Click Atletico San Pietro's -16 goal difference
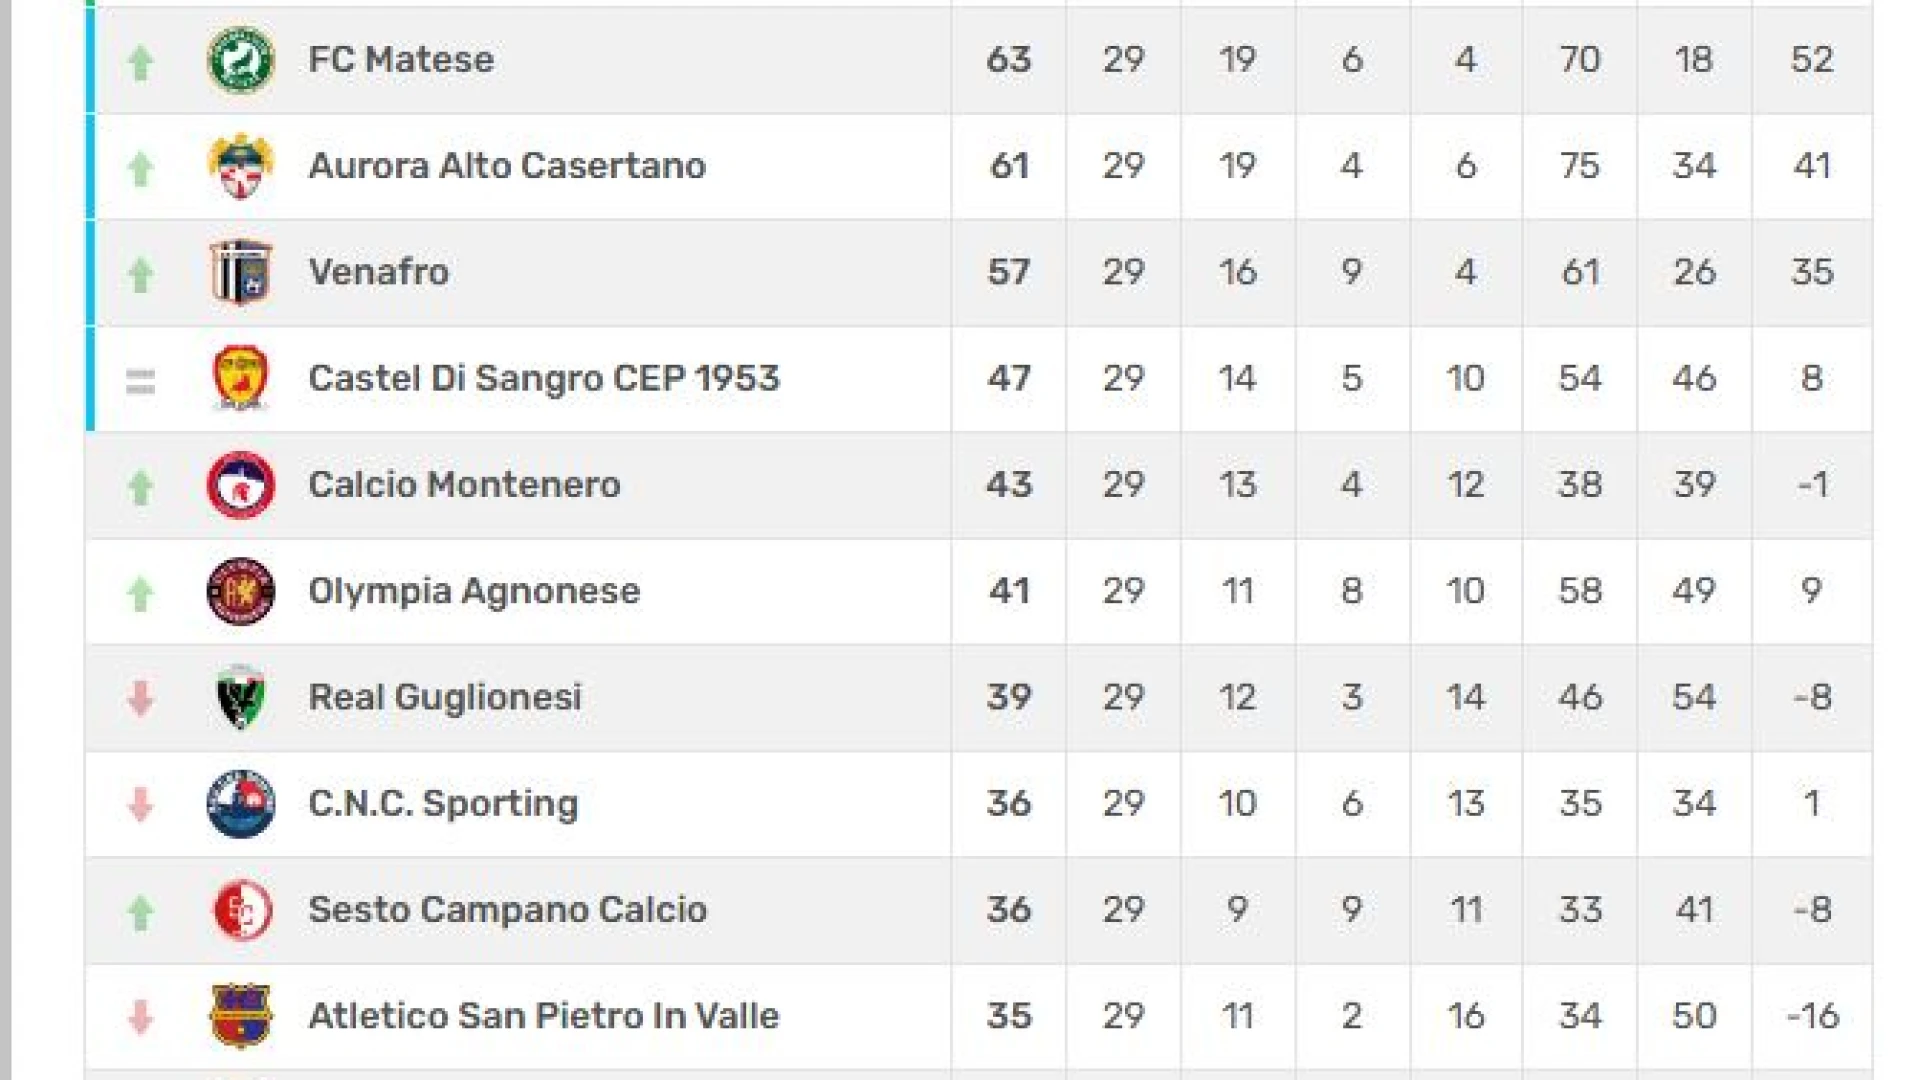Viewport: 1920px width, 1080px height. [x=1812, y=1016]
